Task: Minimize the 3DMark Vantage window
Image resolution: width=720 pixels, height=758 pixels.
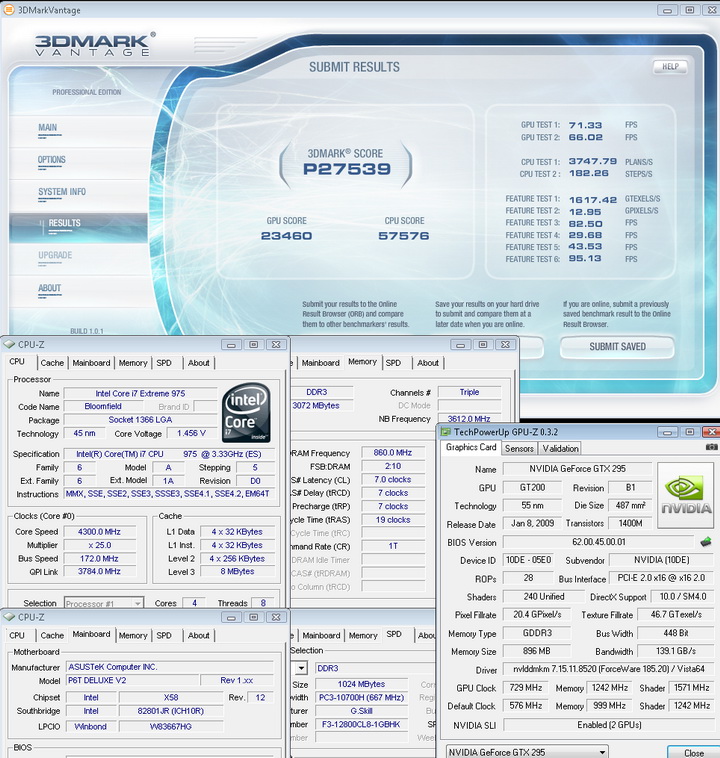Action: click(x=667, y=10)
